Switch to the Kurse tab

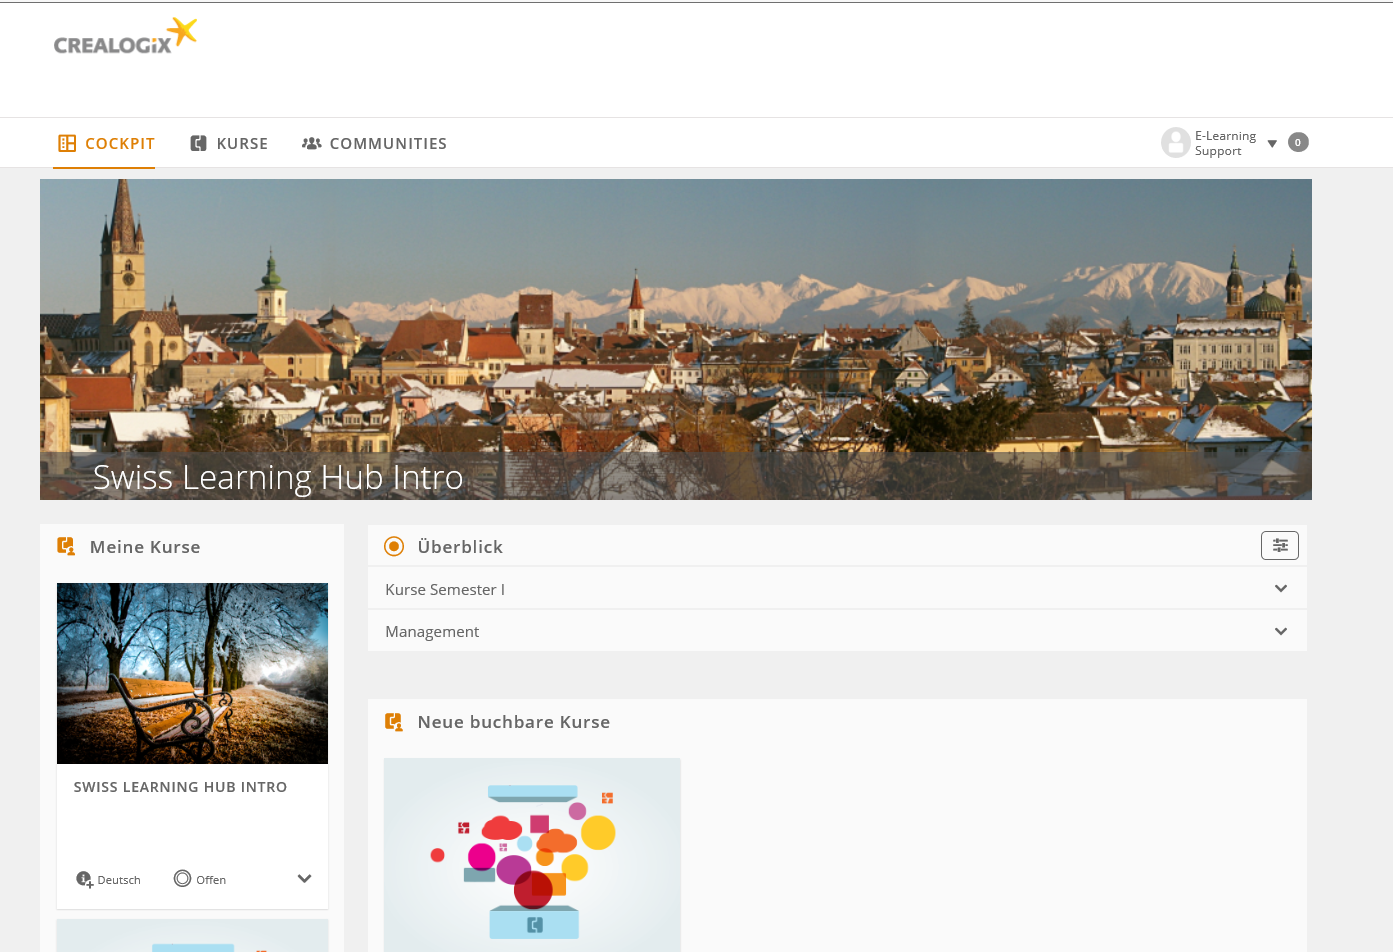tap(242, 143)
